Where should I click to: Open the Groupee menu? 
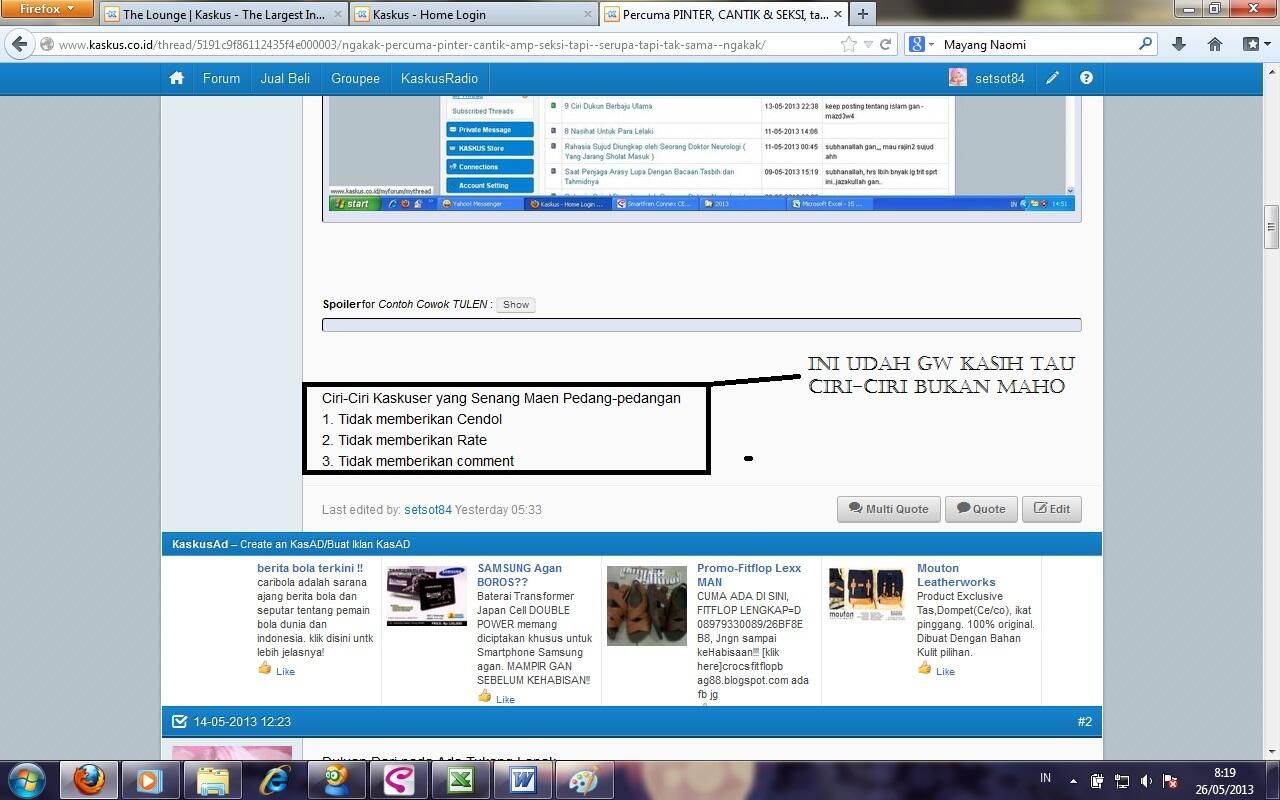(355, 78)
